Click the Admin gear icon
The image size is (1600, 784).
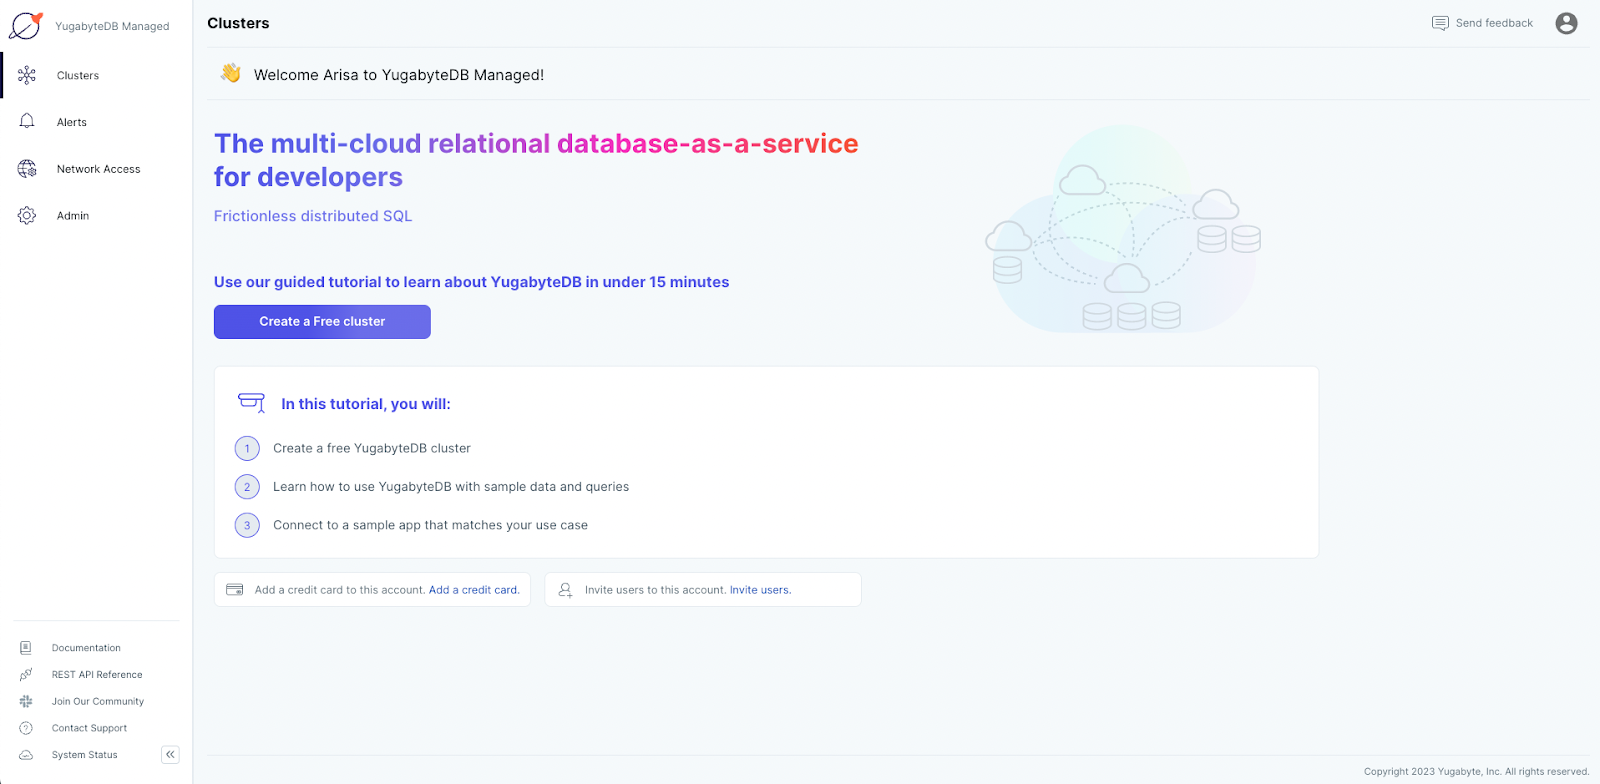tap(27, 216)
